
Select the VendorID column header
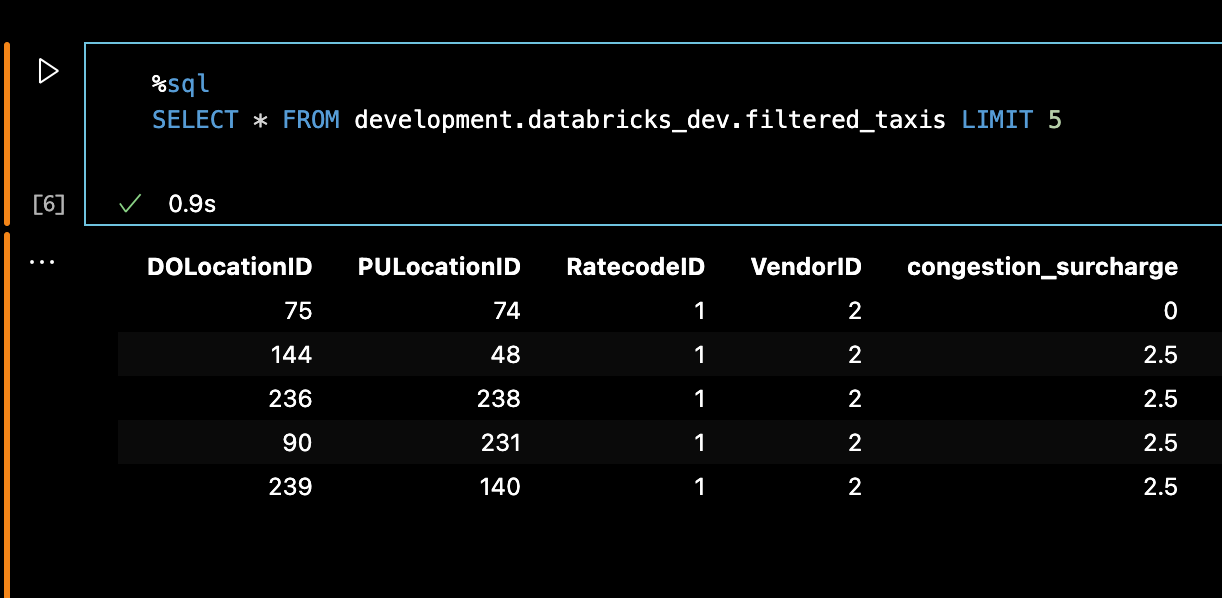tap(806, 266)
